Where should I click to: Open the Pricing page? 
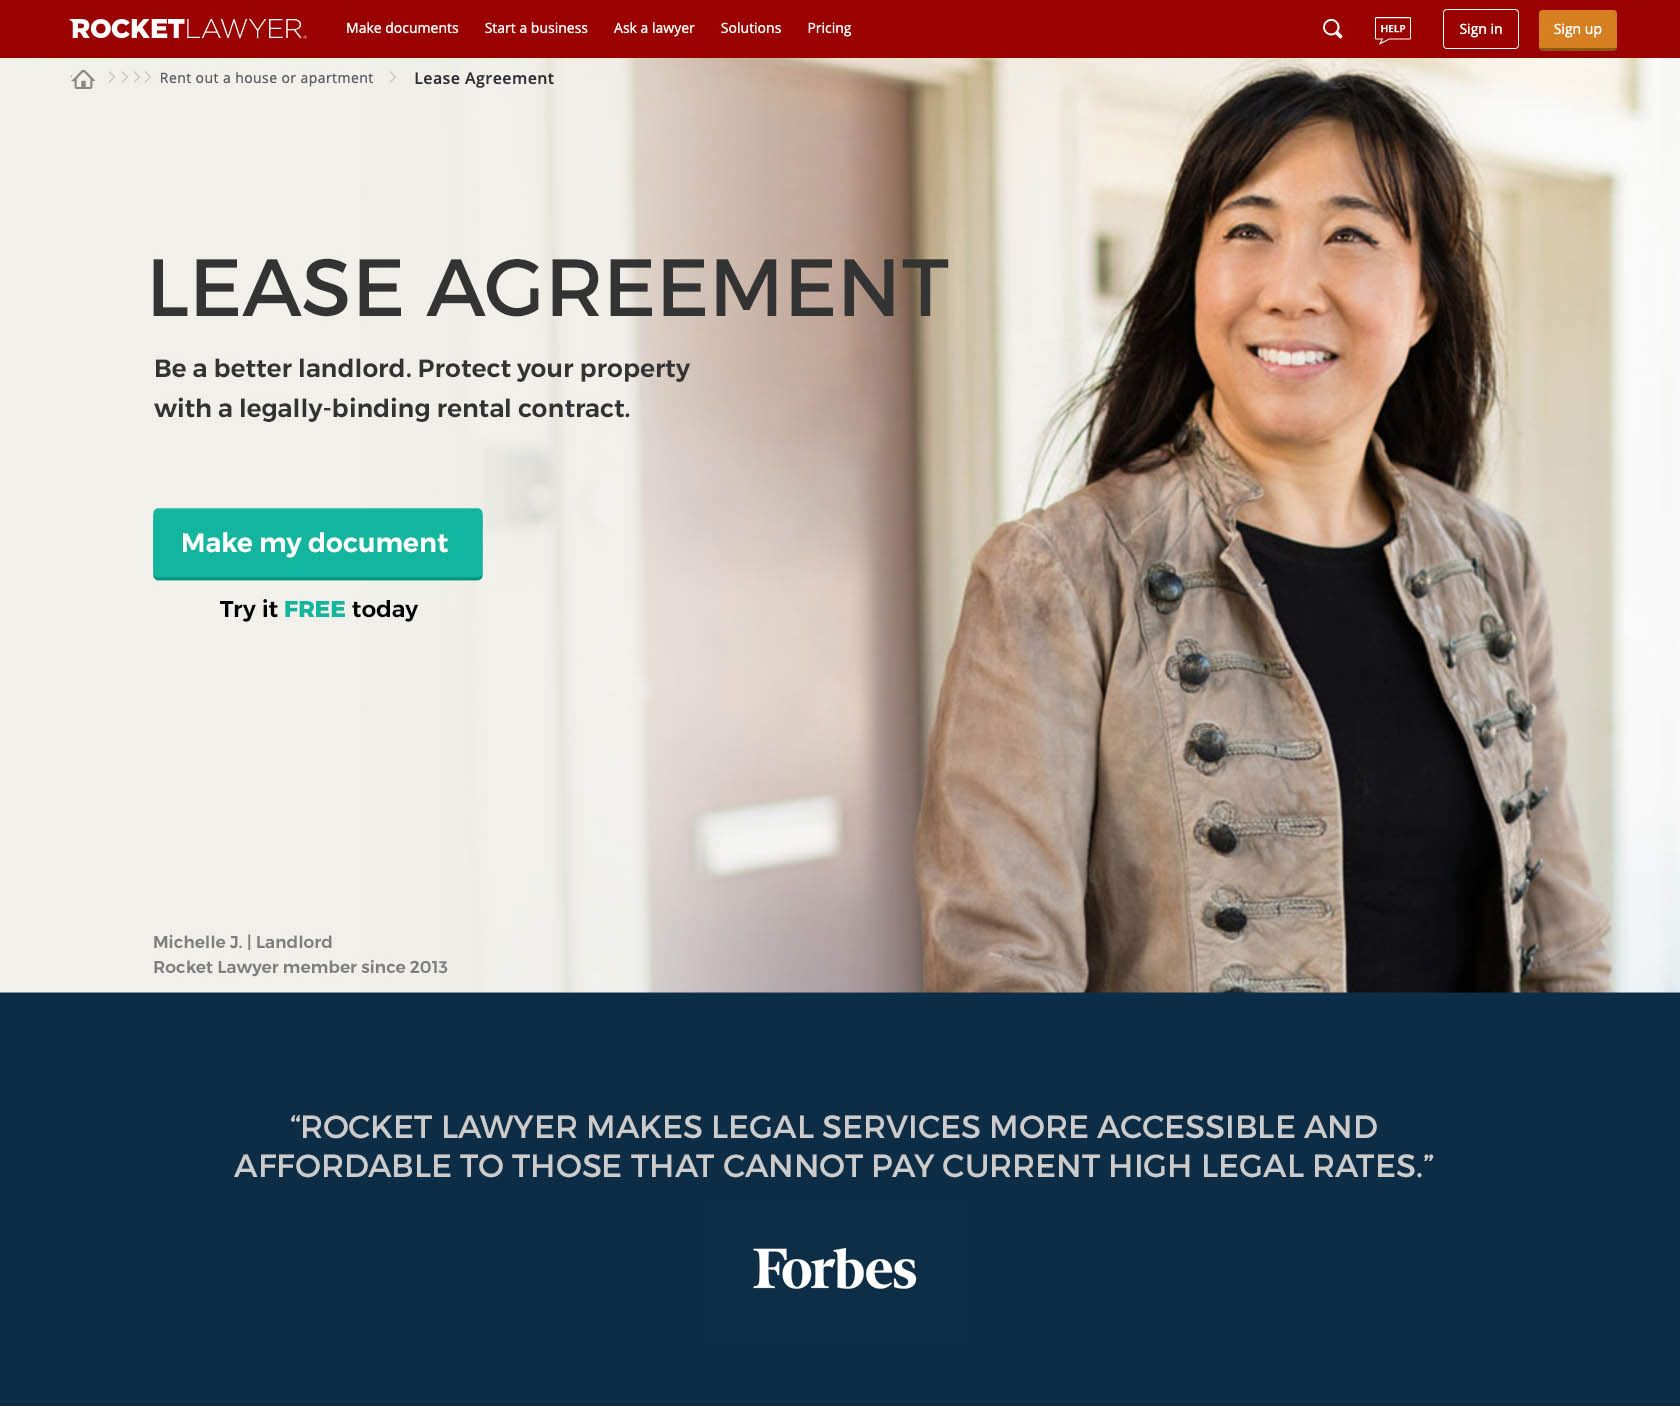coord(829,28)
